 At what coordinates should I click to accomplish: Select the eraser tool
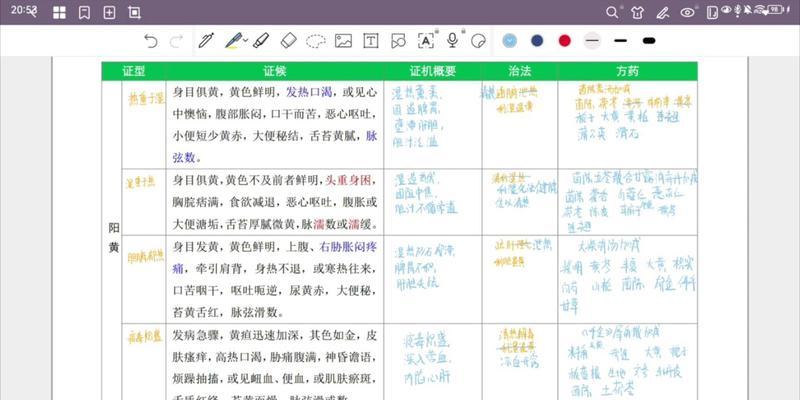(289, 41)
